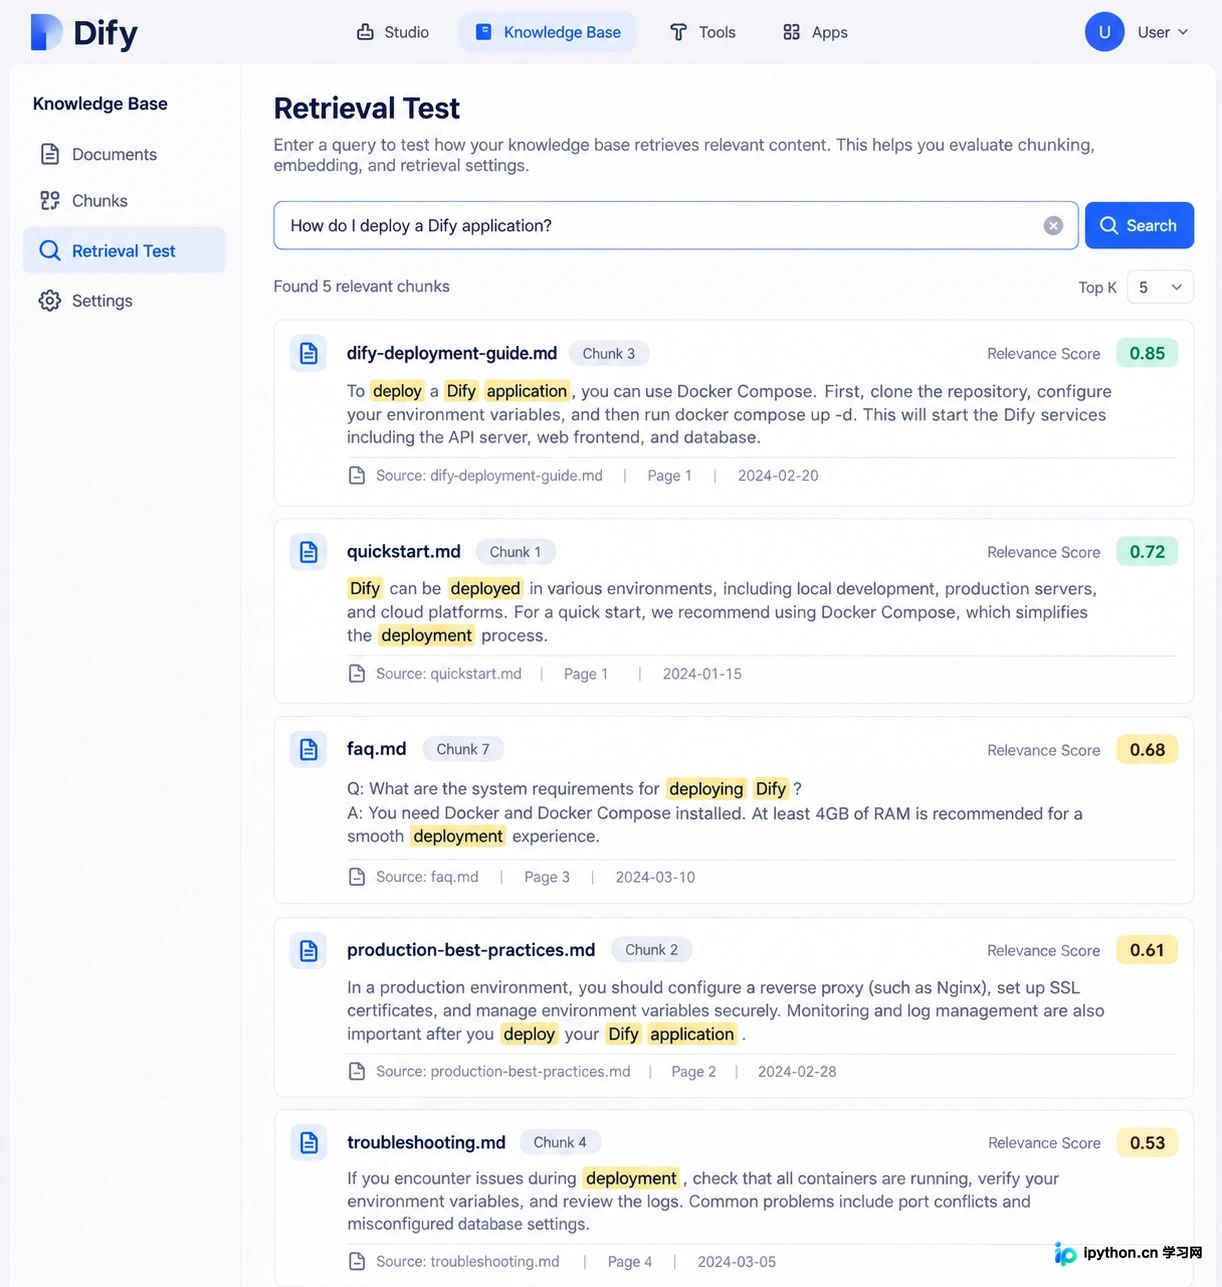Open Settings in the sidebar
1222x1287 pixels.
pos(125,301)
